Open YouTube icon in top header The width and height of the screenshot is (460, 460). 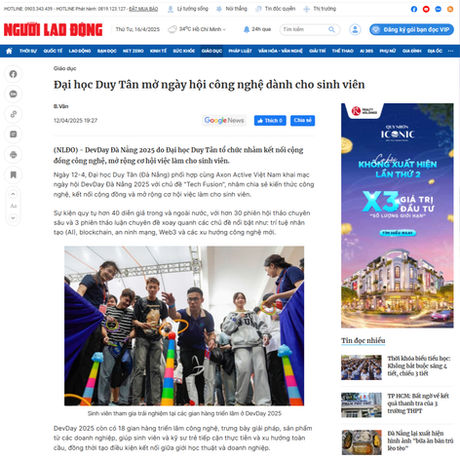pos(426,9)
